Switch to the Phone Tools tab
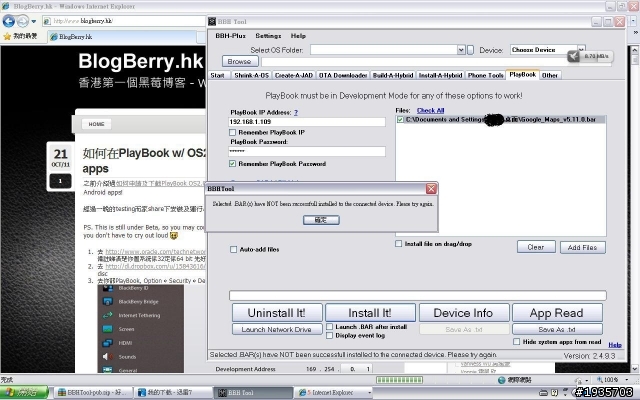The image size is (640, 400). 485,75
